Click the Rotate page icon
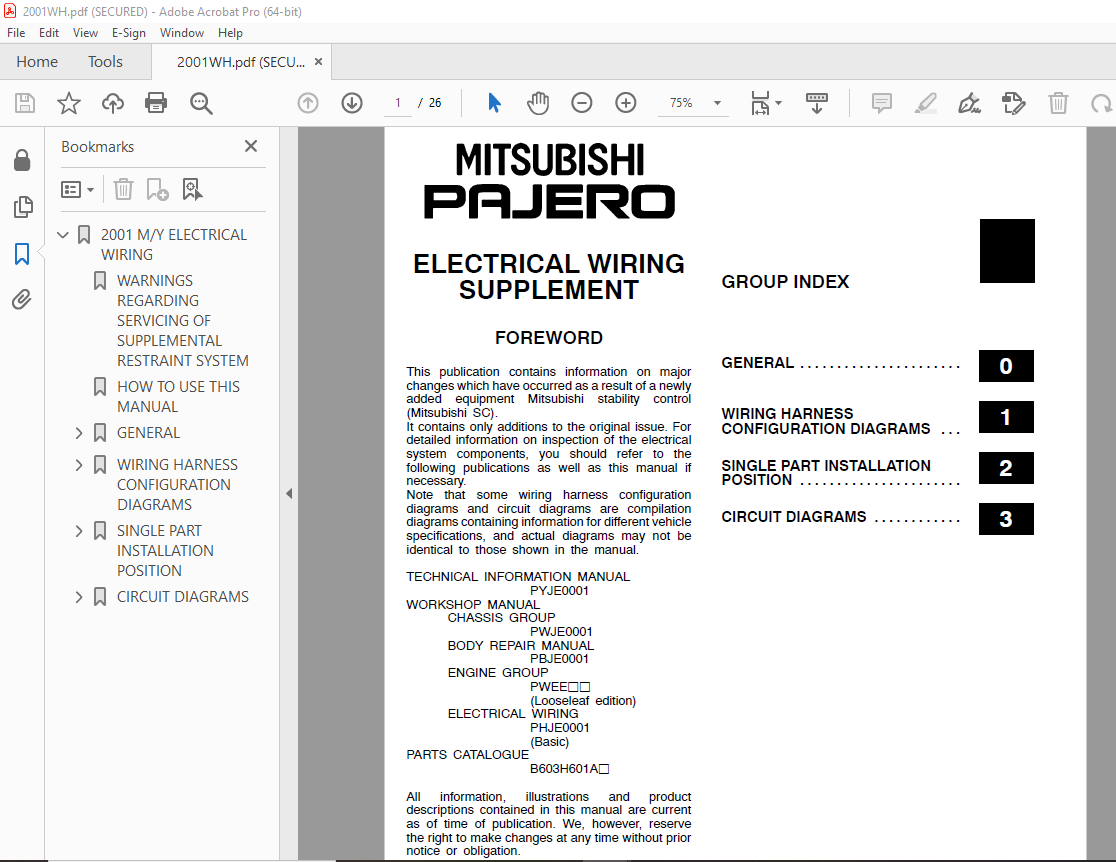The height and width of the screenshot is (862, 1116). [x=1102, y=103]
